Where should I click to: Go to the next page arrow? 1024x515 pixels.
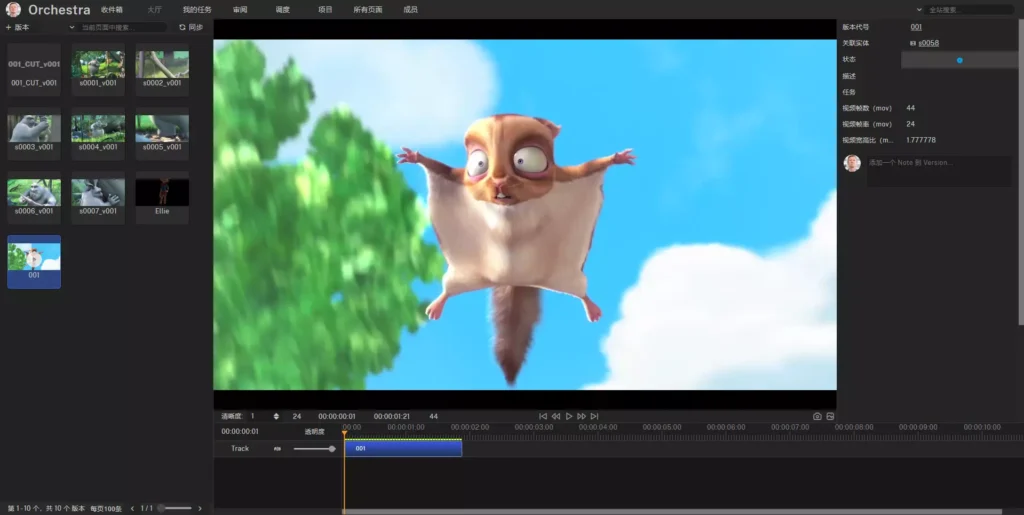[x=200, y=508]
